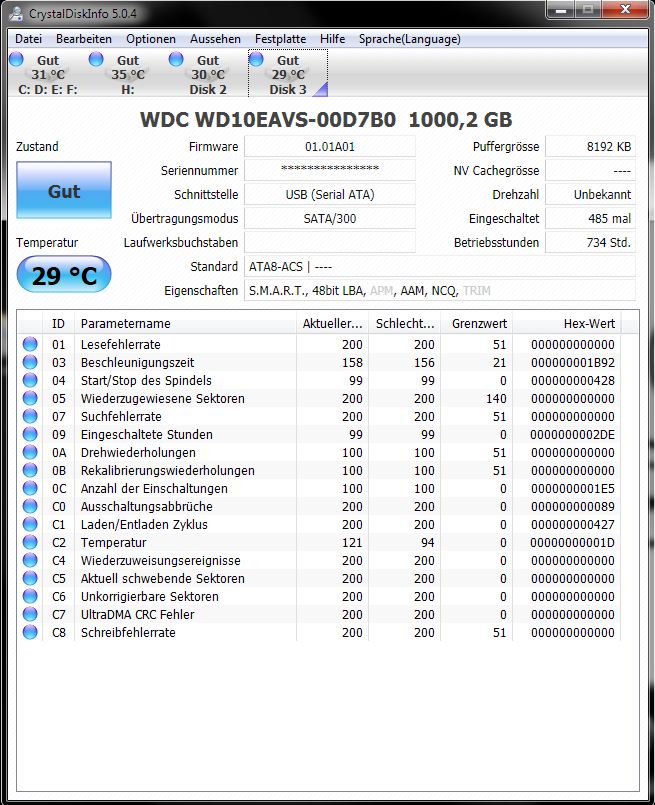The image size is (655, 805).
Task: Click the Schlecht... column header
Action: click(x=405, y=323)
